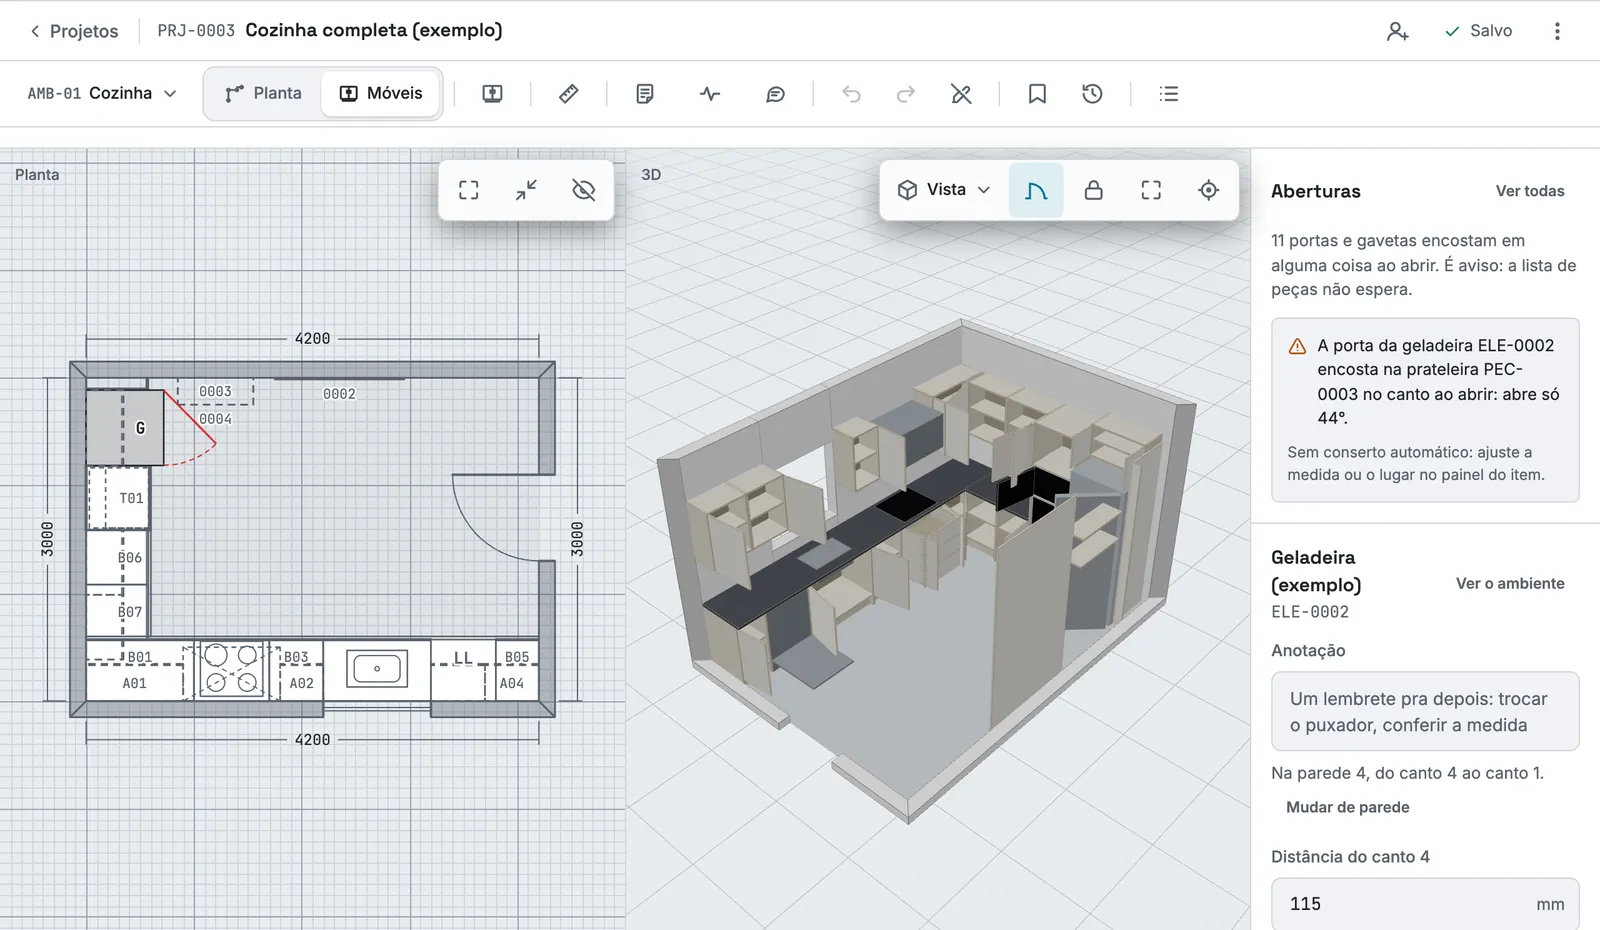Toggle the door opening arcs button
Viewport: 1600px width, 930px height.
1036,190
